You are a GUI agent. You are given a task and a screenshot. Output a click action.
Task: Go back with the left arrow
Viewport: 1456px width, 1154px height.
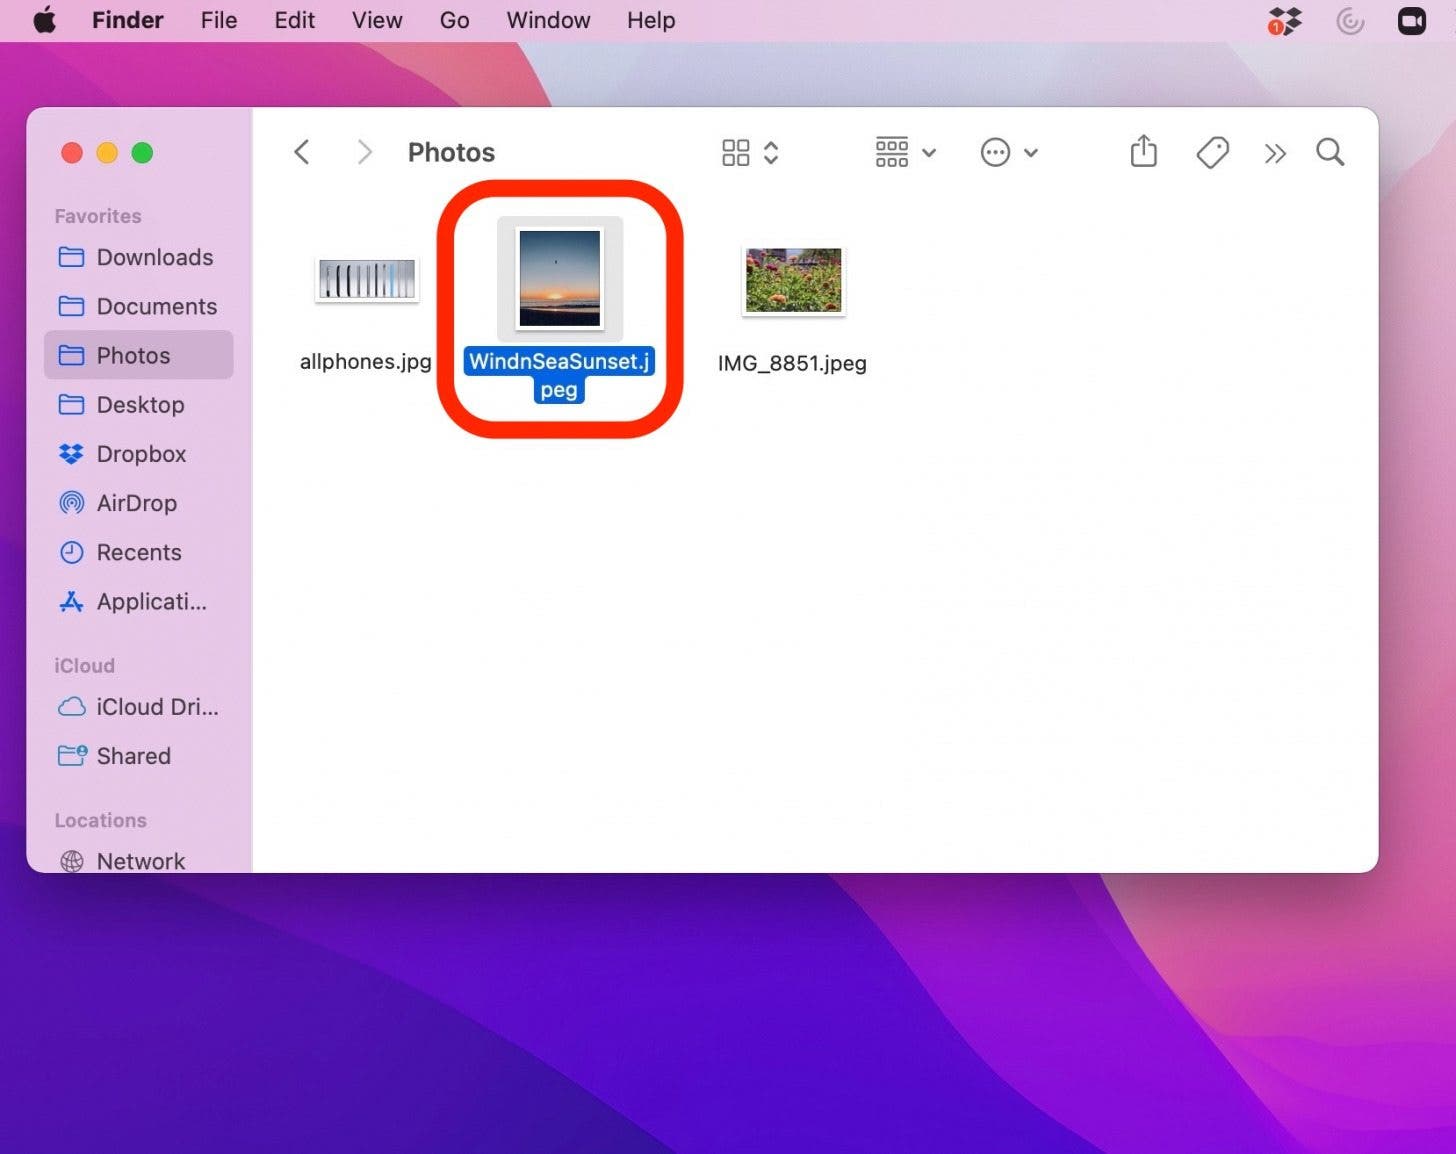click(x=302, y=152)
